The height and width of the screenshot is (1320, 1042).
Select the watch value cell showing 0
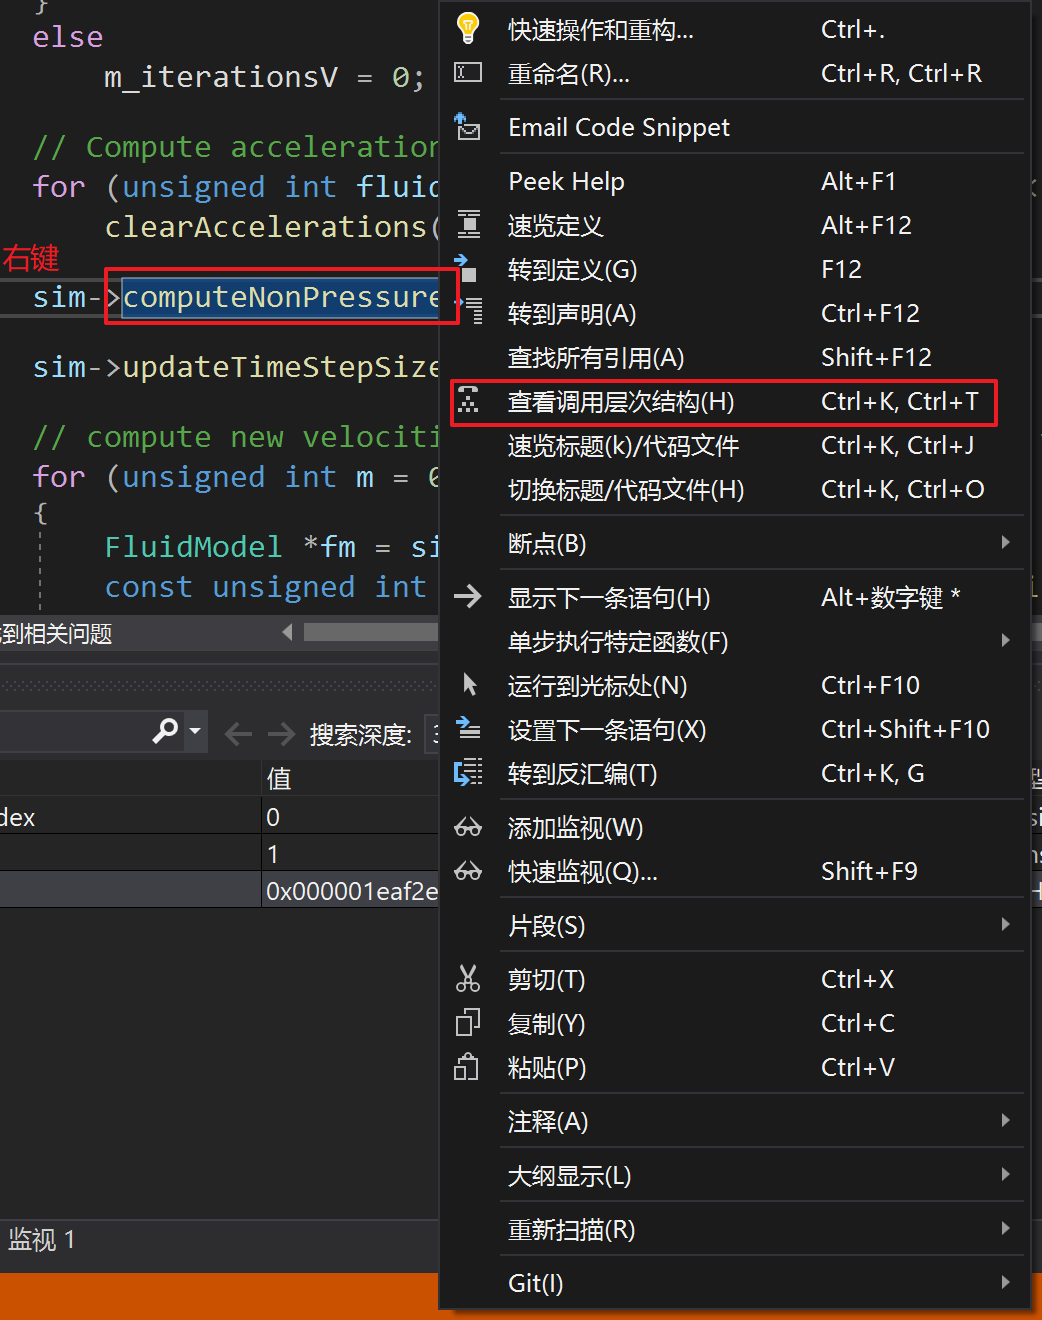pyautogui.click(x=350, y=816)
